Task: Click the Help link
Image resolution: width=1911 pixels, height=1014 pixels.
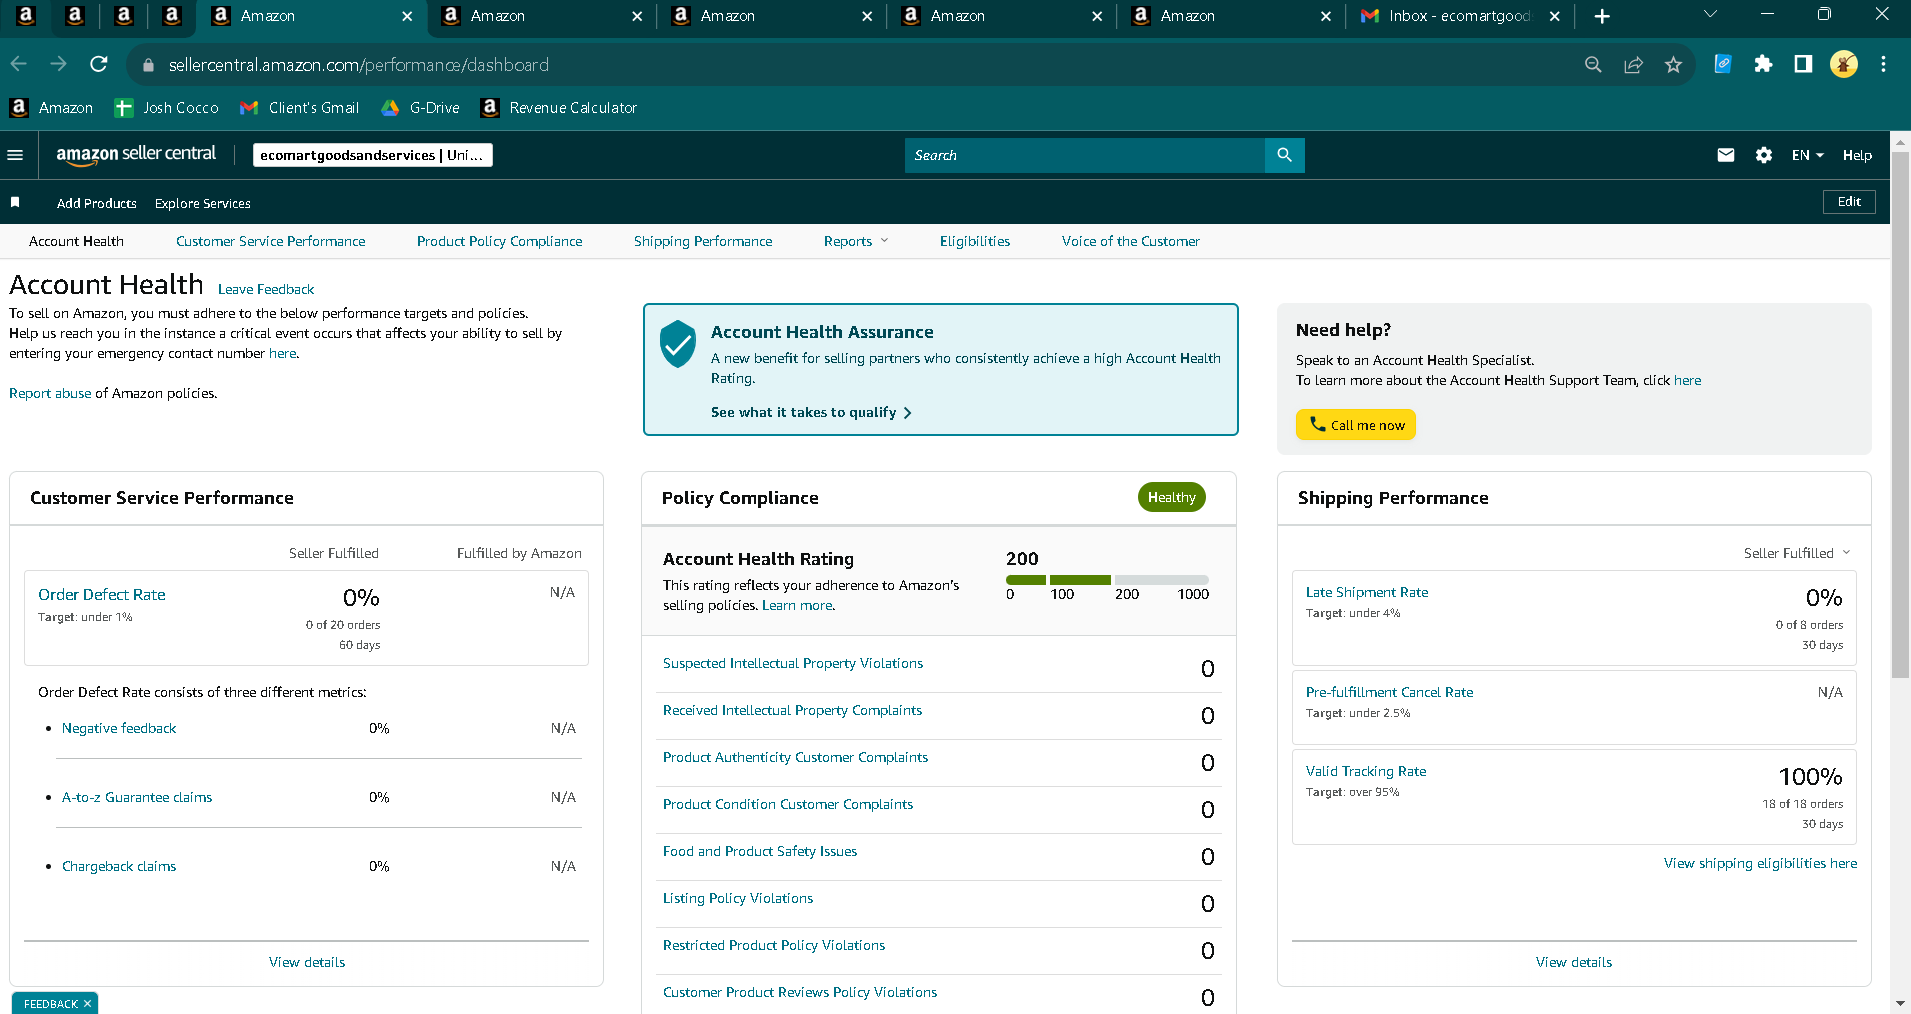Action: point(1857,155)
